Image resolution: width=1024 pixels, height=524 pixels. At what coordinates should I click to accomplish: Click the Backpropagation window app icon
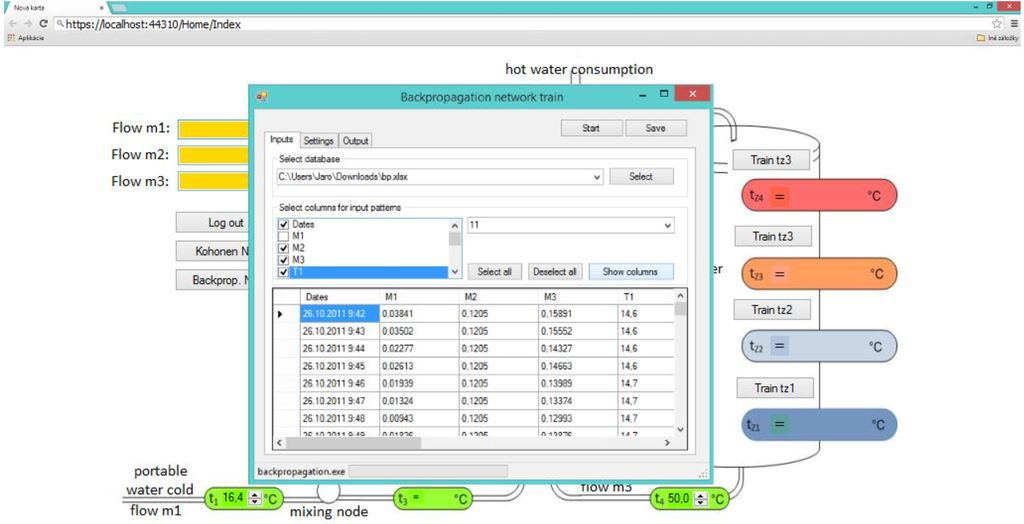(x=262, y=97)
